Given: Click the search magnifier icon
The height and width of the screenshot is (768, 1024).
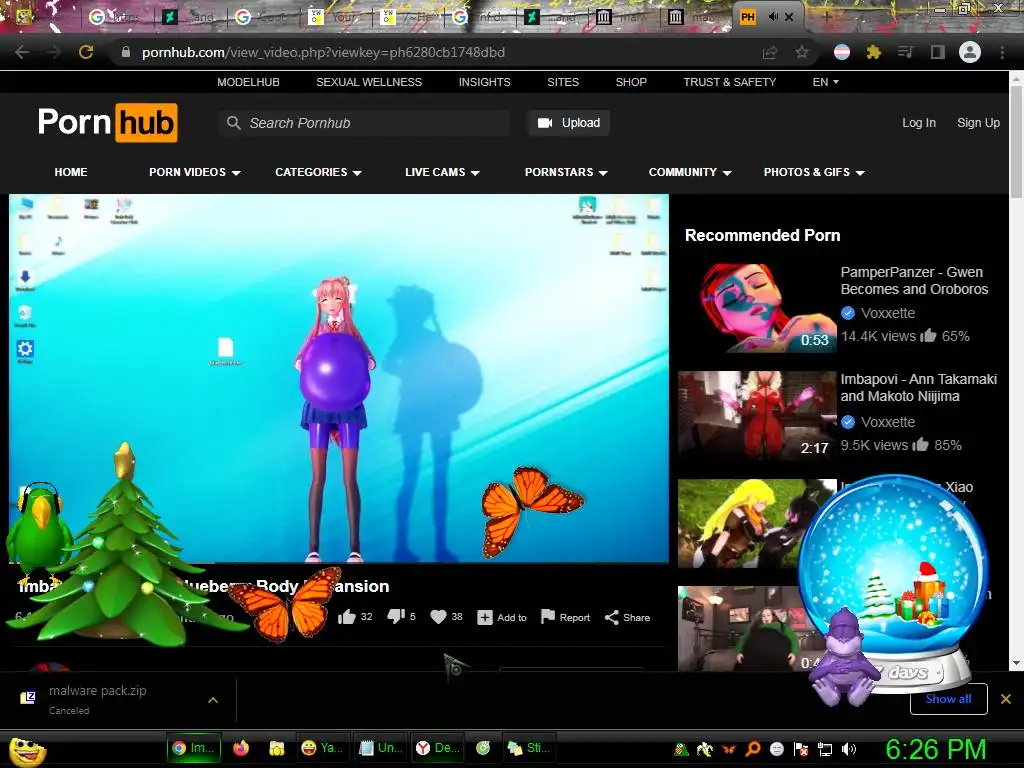Looking at the screenshot, I should 233,123.
